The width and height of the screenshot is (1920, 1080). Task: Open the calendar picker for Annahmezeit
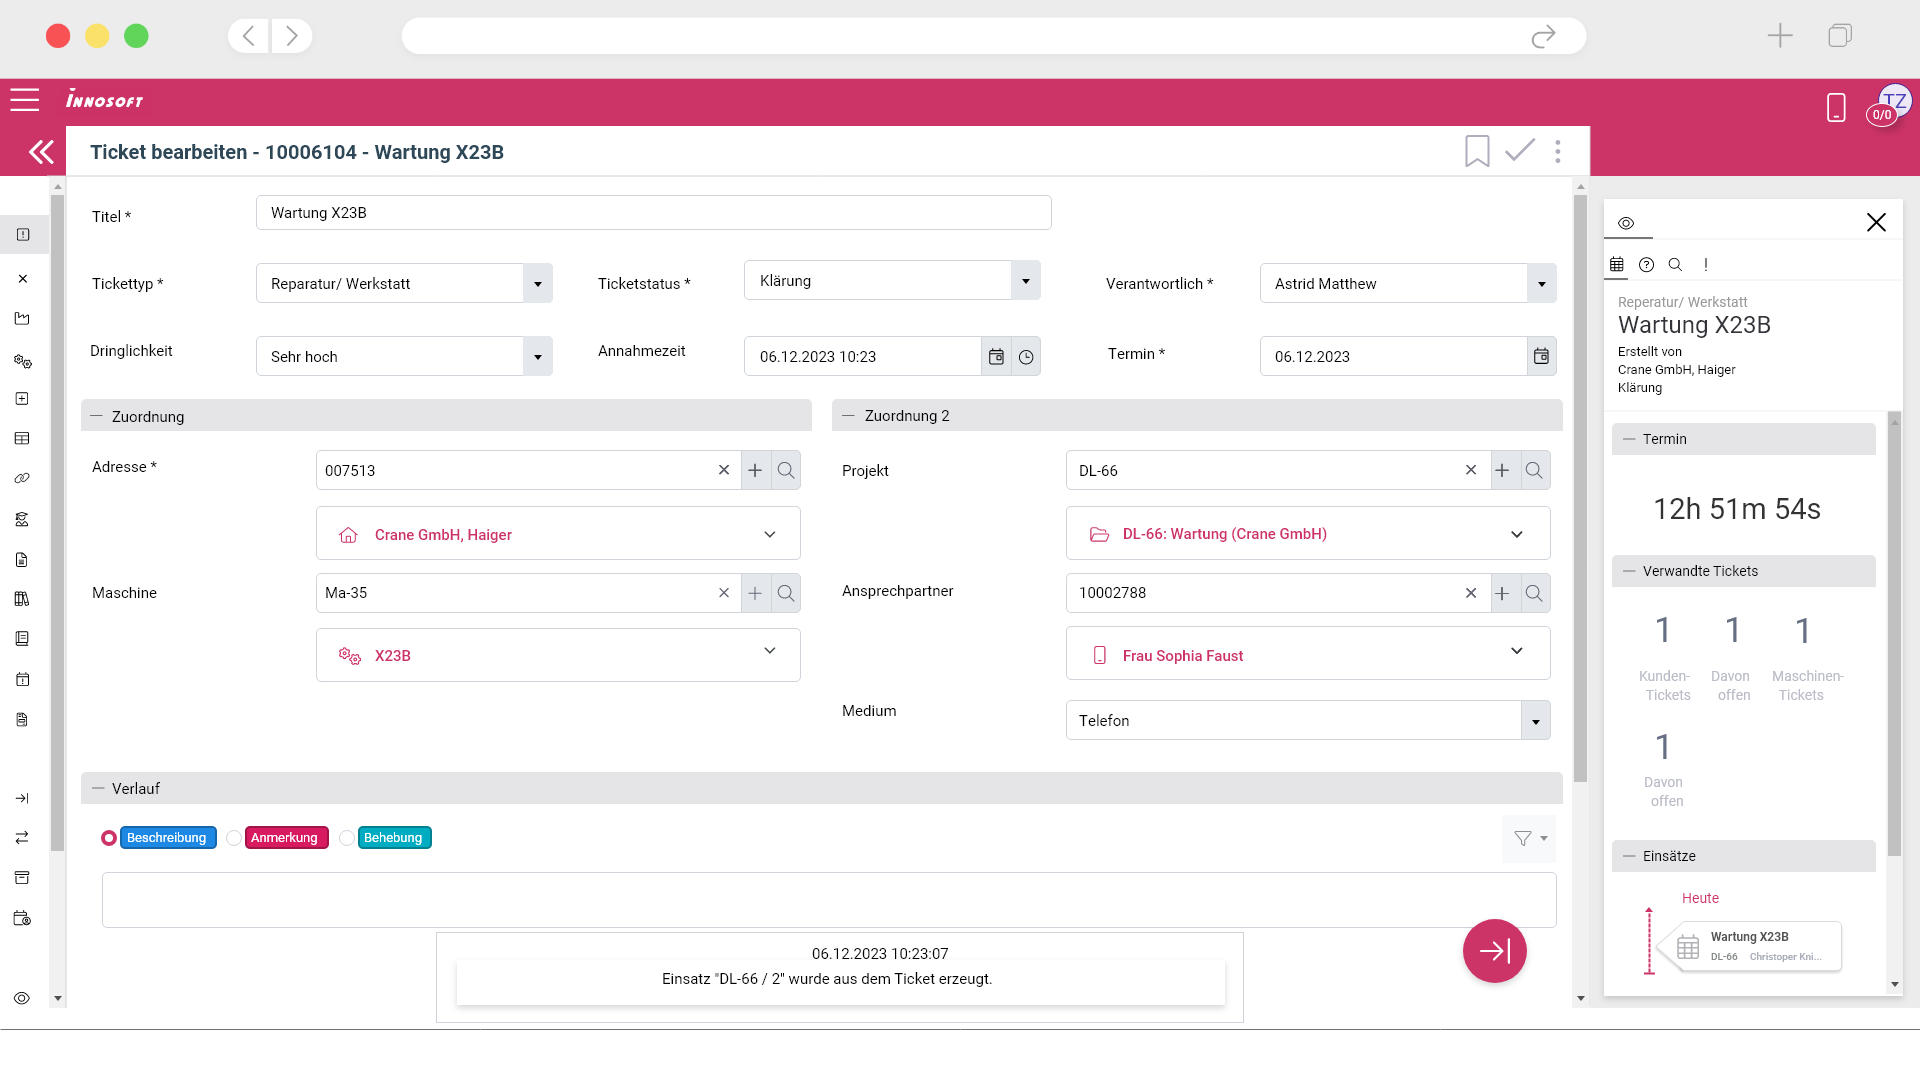pyautogui.click(x=996, y=356)
